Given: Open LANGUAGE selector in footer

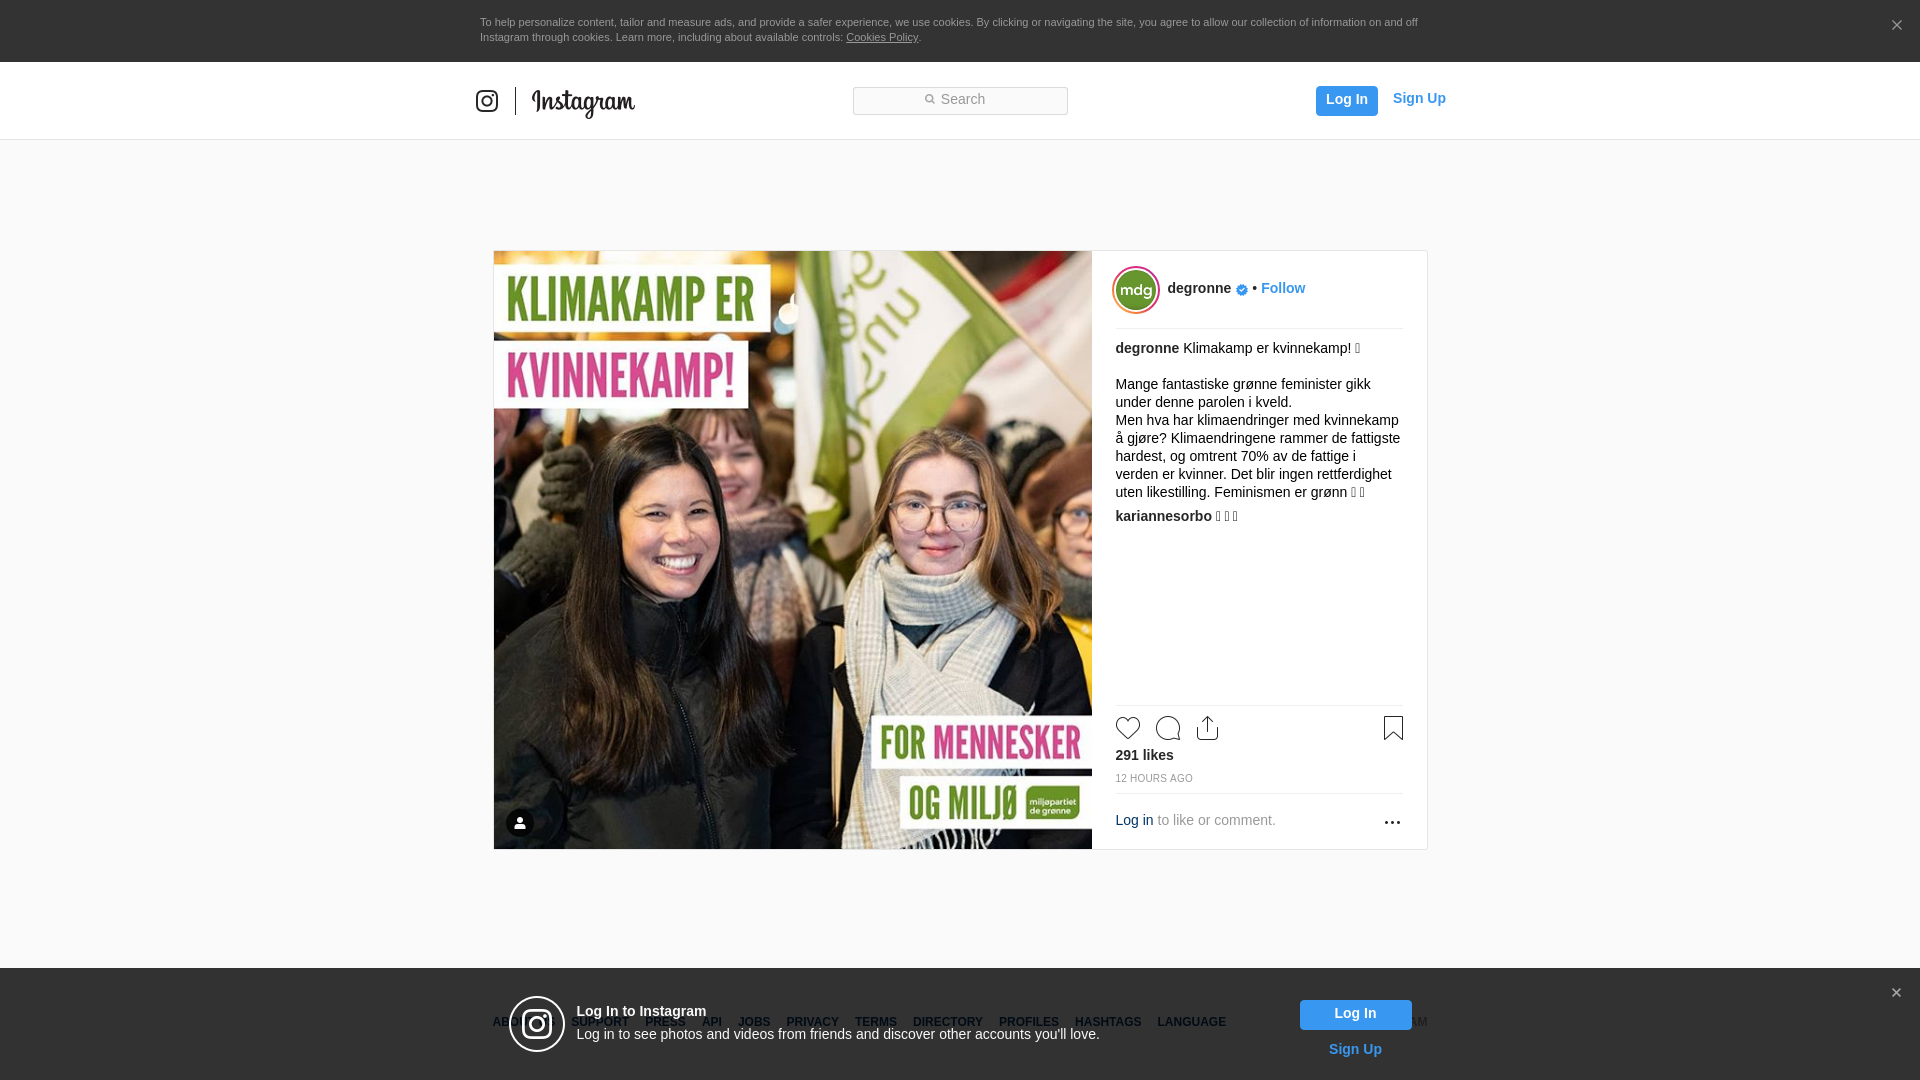Looking at the screenshot, I should coord(1191,1022).
